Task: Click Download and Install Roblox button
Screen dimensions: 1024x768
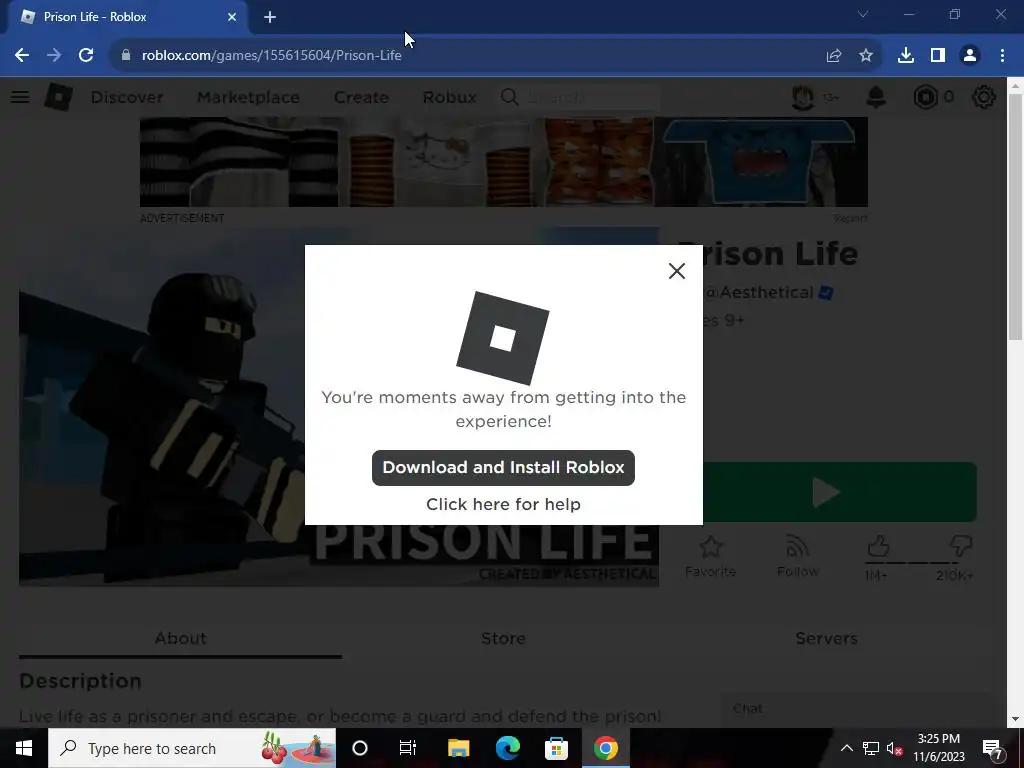Action: (503, 468)
